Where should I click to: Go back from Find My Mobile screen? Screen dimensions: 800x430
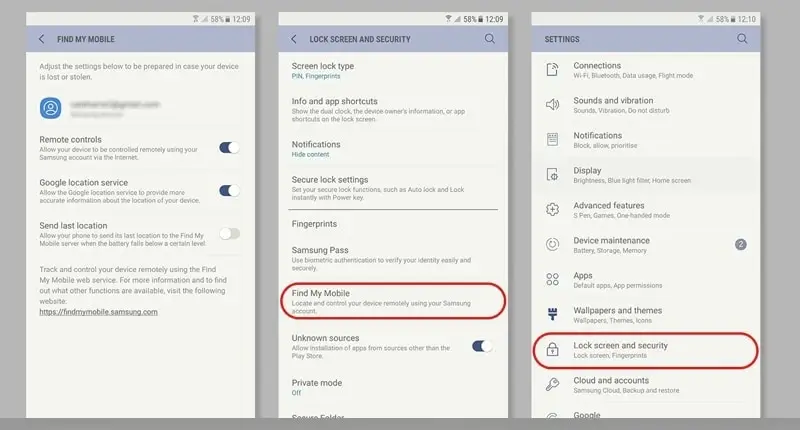[41, 39]
